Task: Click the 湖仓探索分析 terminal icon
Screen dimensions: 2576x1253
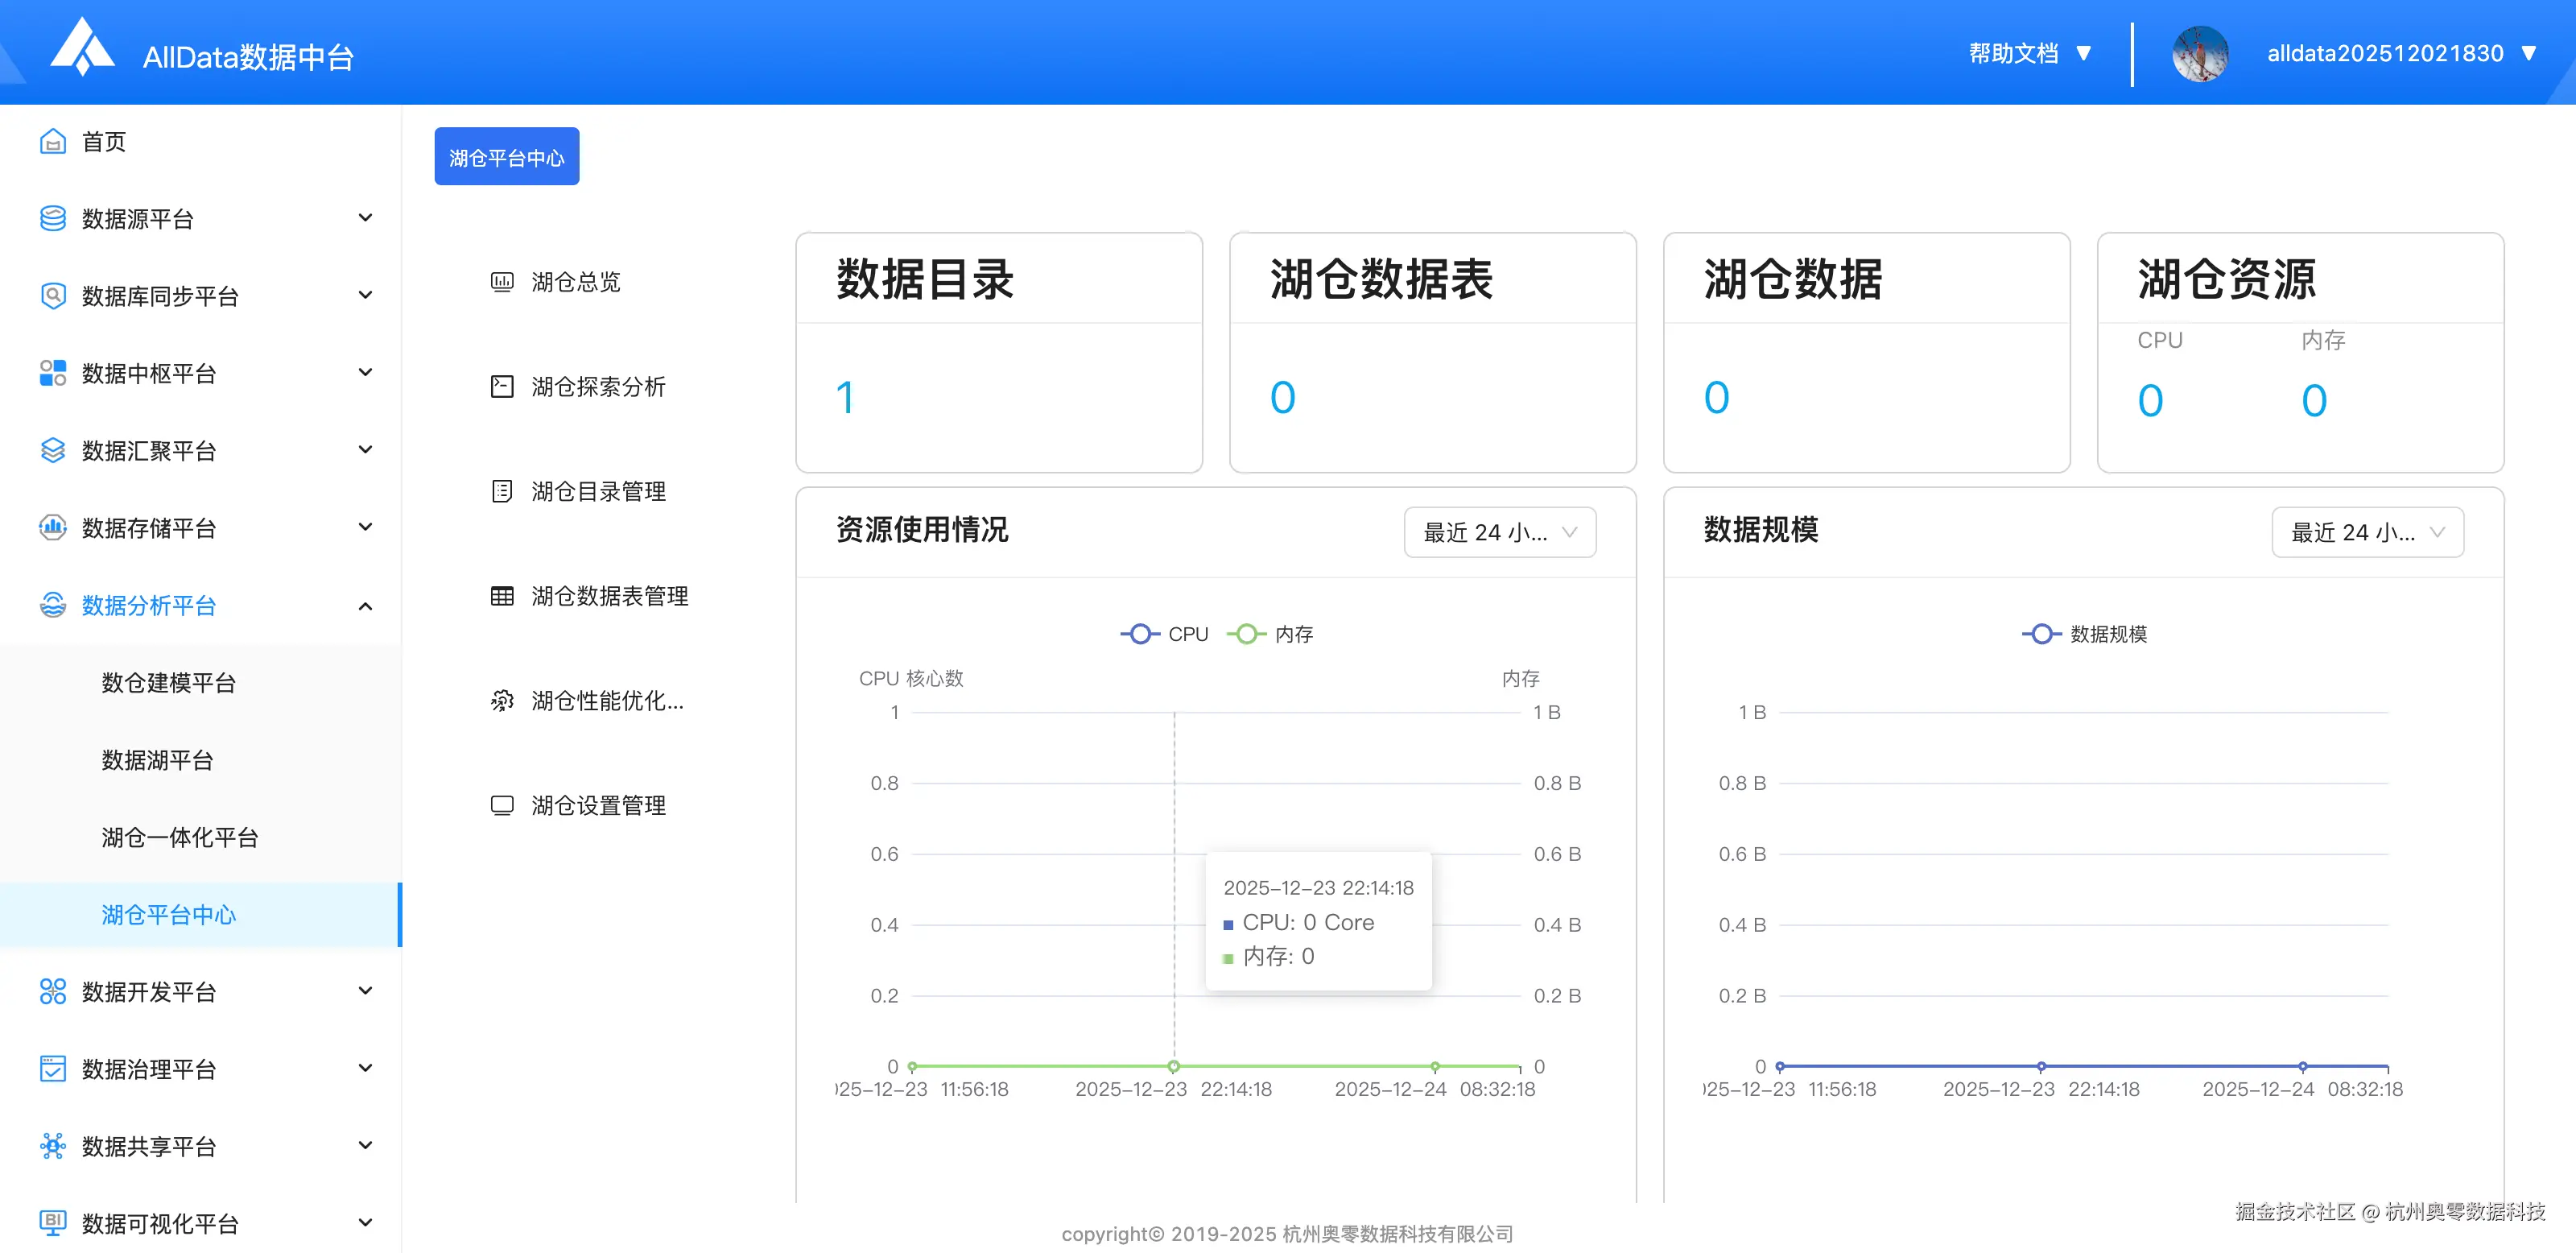Action: click(502, 387)
